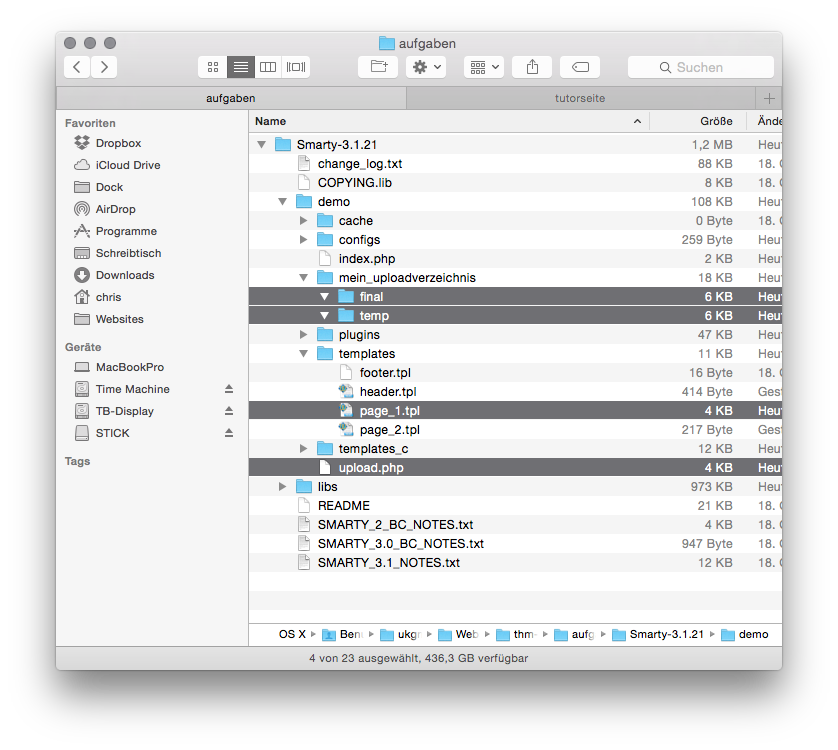Open the Arrange items dropdown
Viewport: 838px width, 750px height.
(484, 67)
